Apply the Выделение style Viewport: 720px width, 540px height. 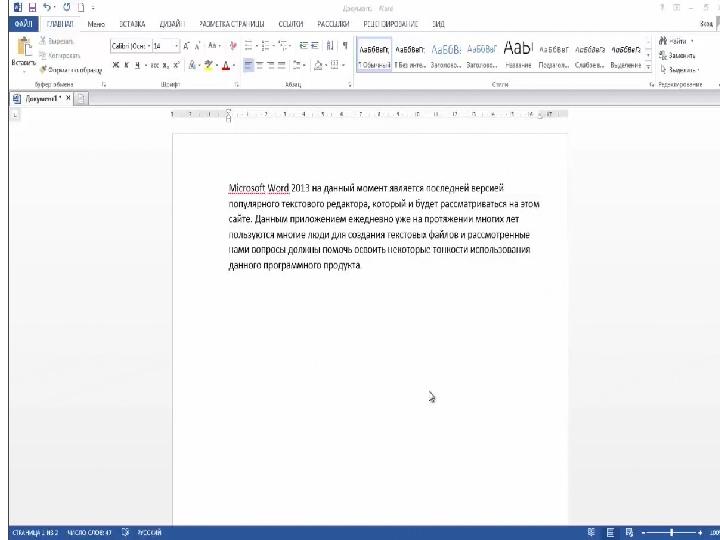626,55
